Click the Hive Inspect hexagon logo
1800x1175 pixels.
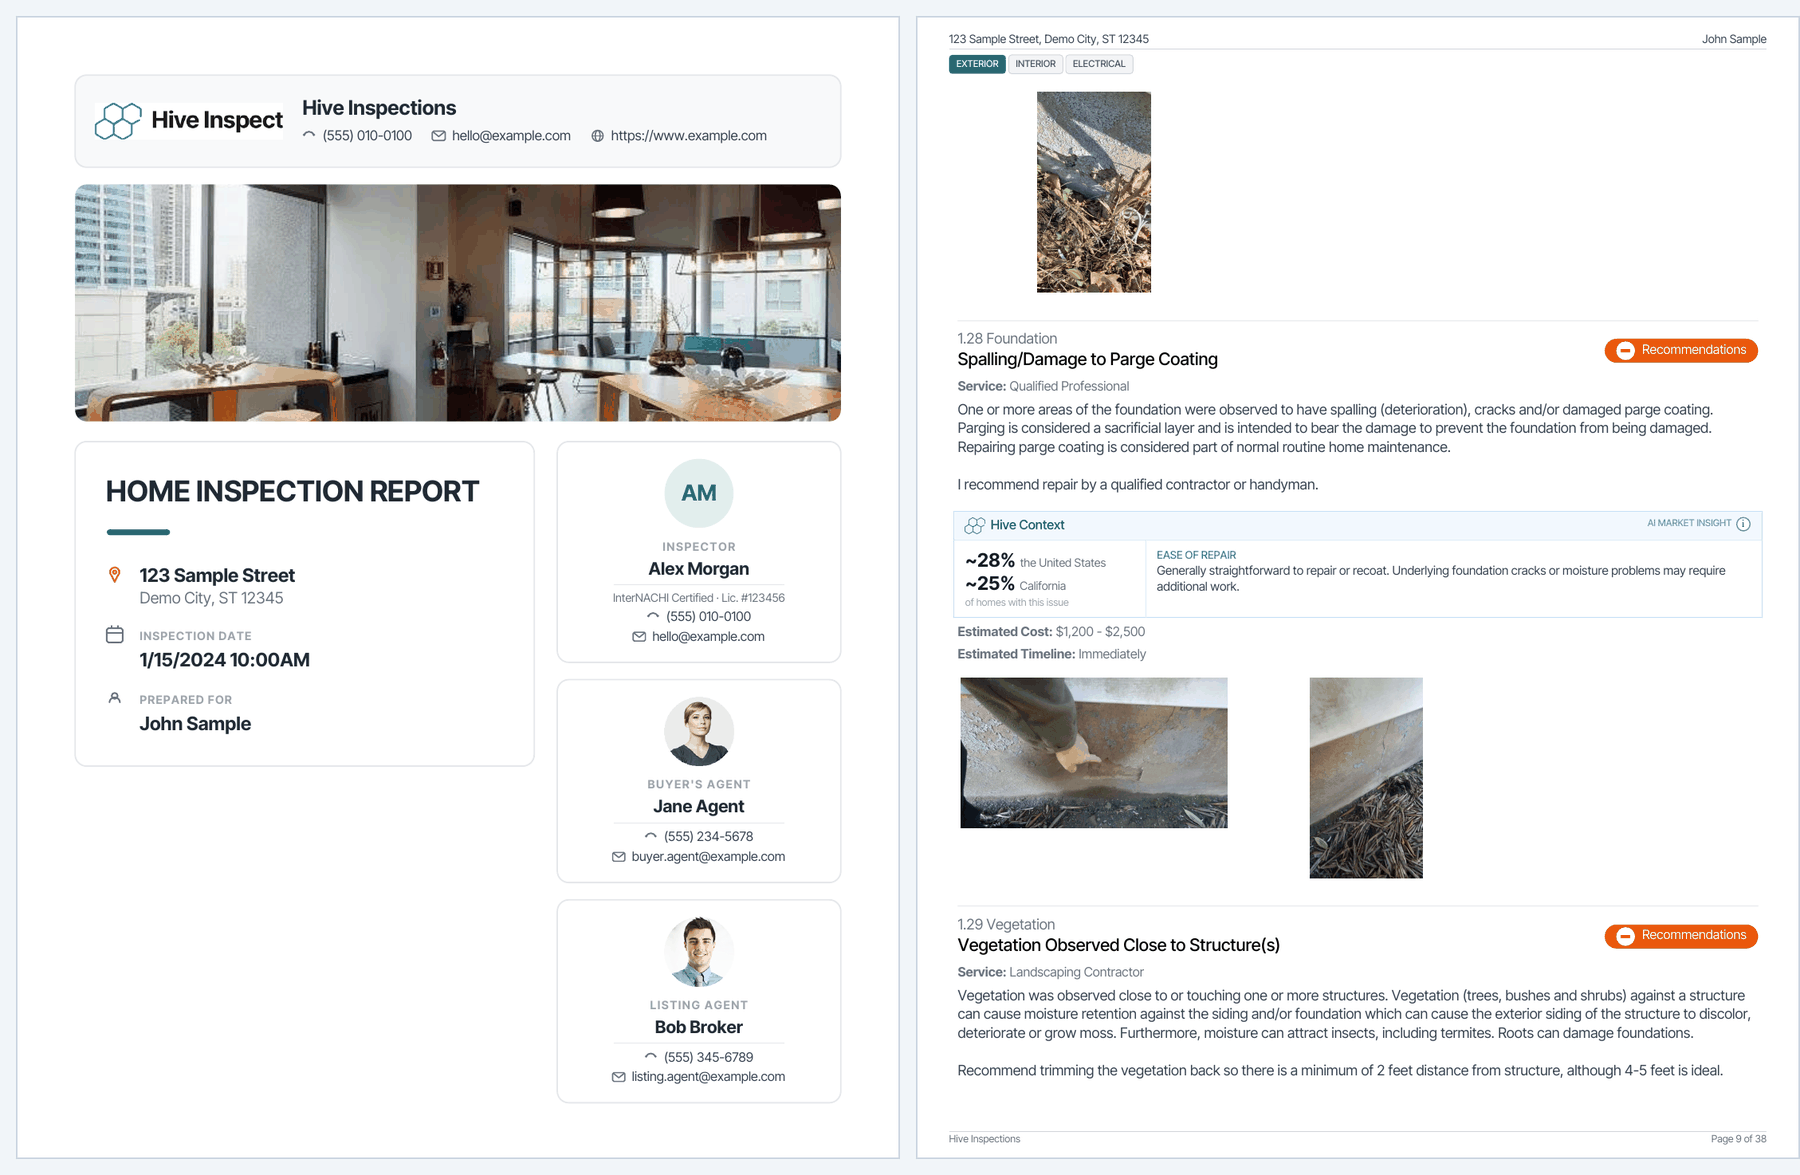117,121
